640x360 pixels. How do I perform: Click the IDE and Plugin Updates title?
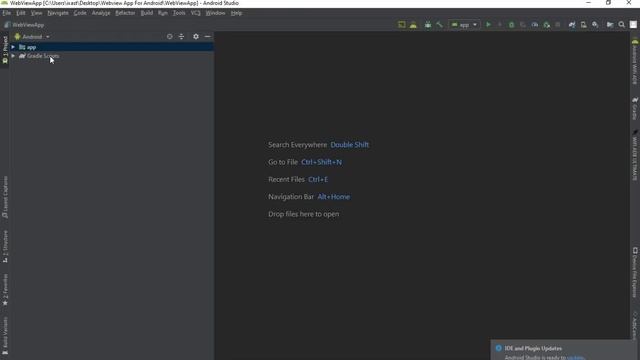coord(533,348)
